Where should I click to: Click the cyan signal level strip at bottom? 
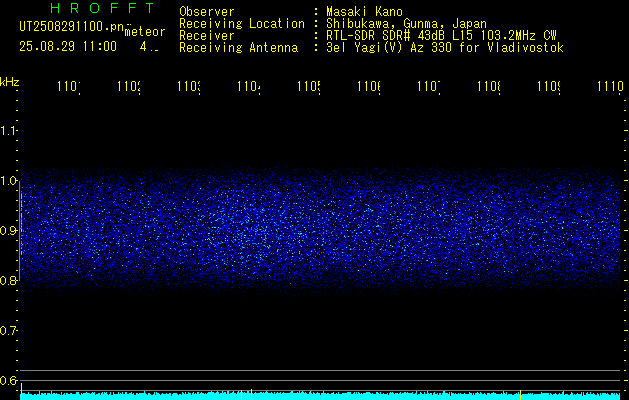click(320, 396)
